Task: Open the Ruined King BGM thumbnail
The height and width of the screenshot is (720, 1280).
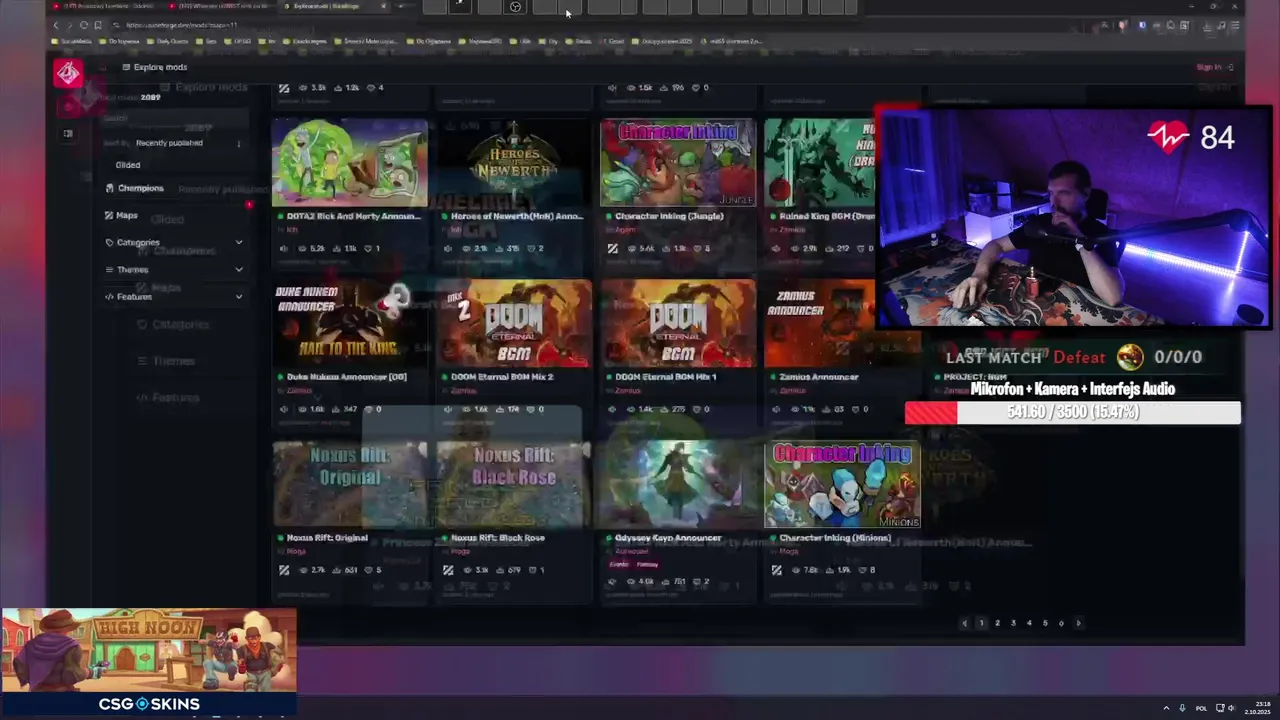Action: 820,163
